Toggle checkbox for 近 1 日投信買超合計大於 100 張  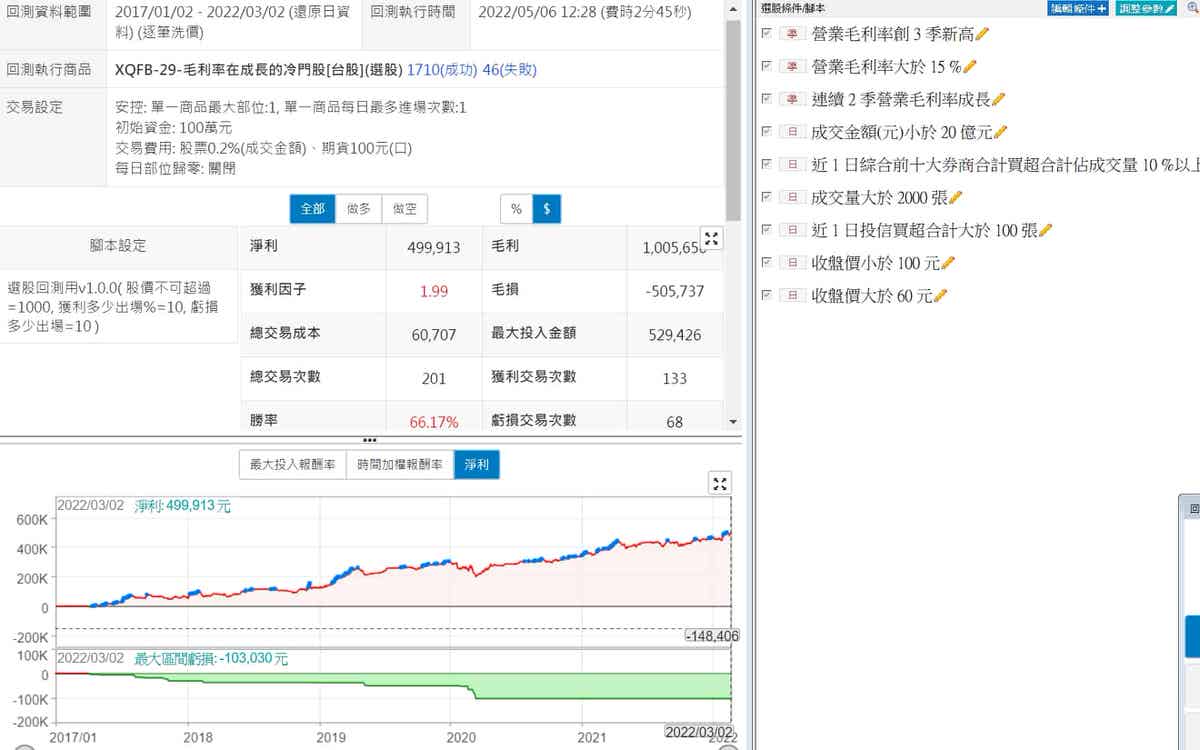766,230
